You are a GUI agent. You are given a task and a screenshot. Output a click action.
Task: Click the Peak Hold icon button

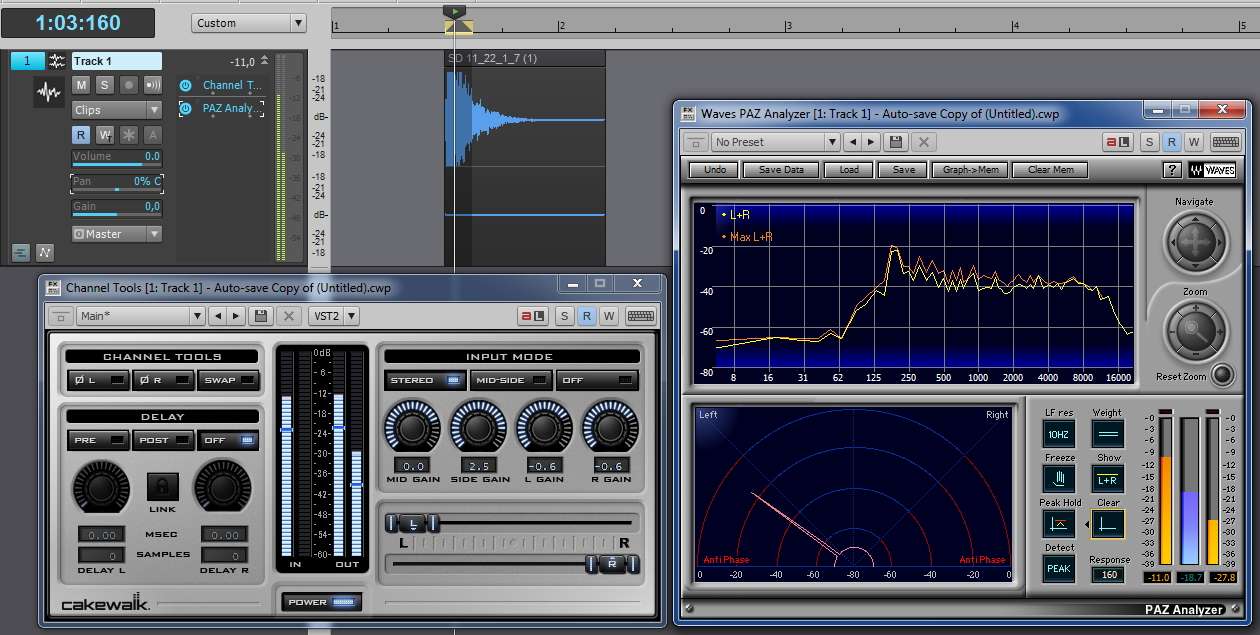point(1059,524)
